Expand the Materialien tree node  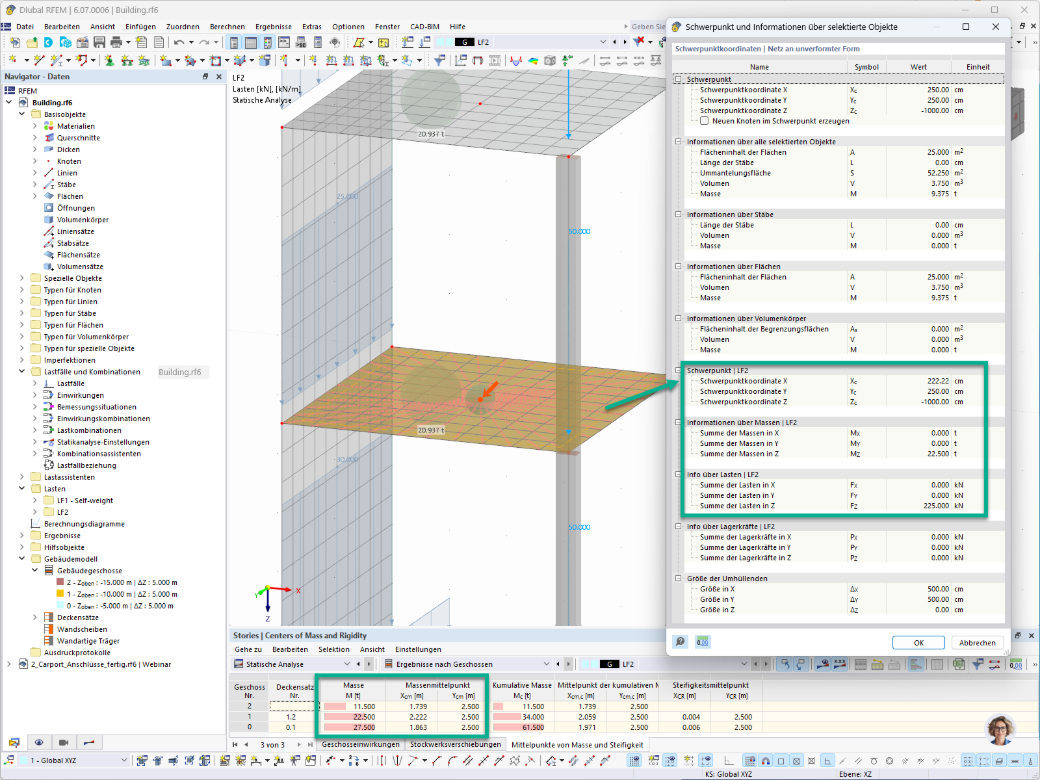[x=35, y=126]
